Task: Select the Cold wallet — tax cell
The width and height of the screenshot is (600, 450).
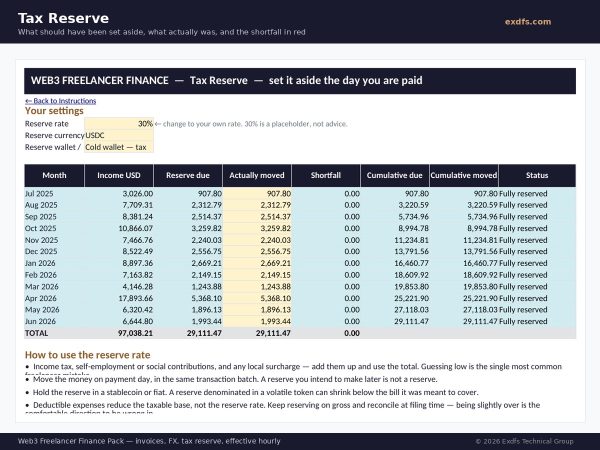Action: [119, 147]
